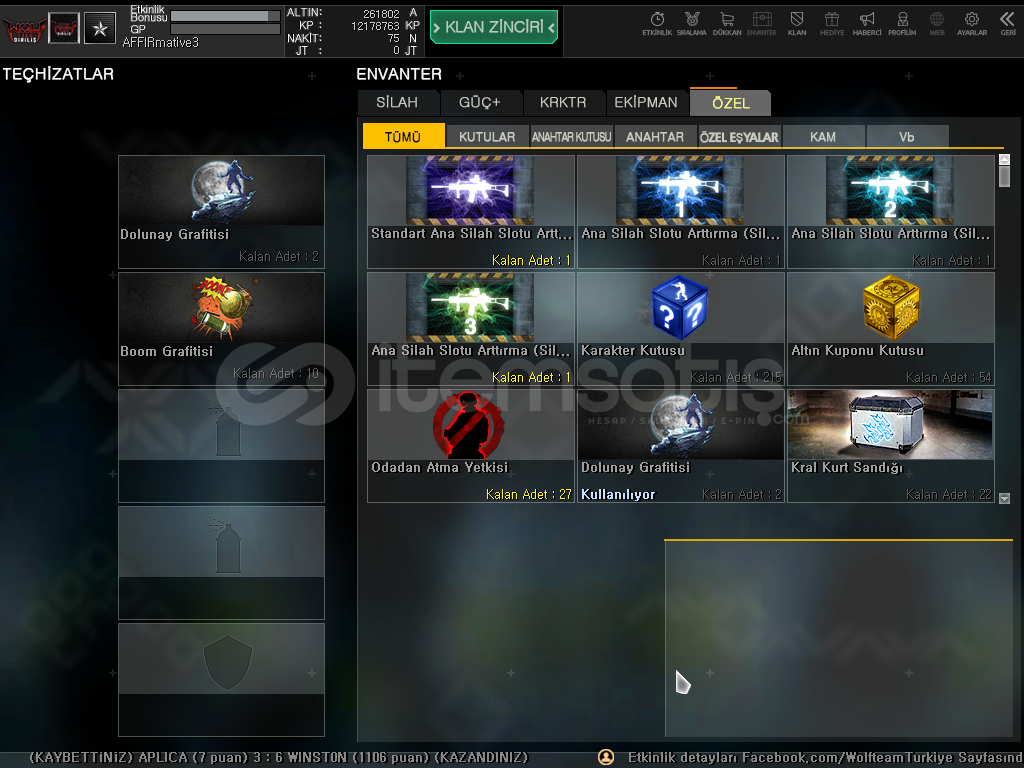Viewport: 1024px width, 768px height.
Task: Select the ÖZEL EŞYALAR filter tab
Action: tap(739, 136)
